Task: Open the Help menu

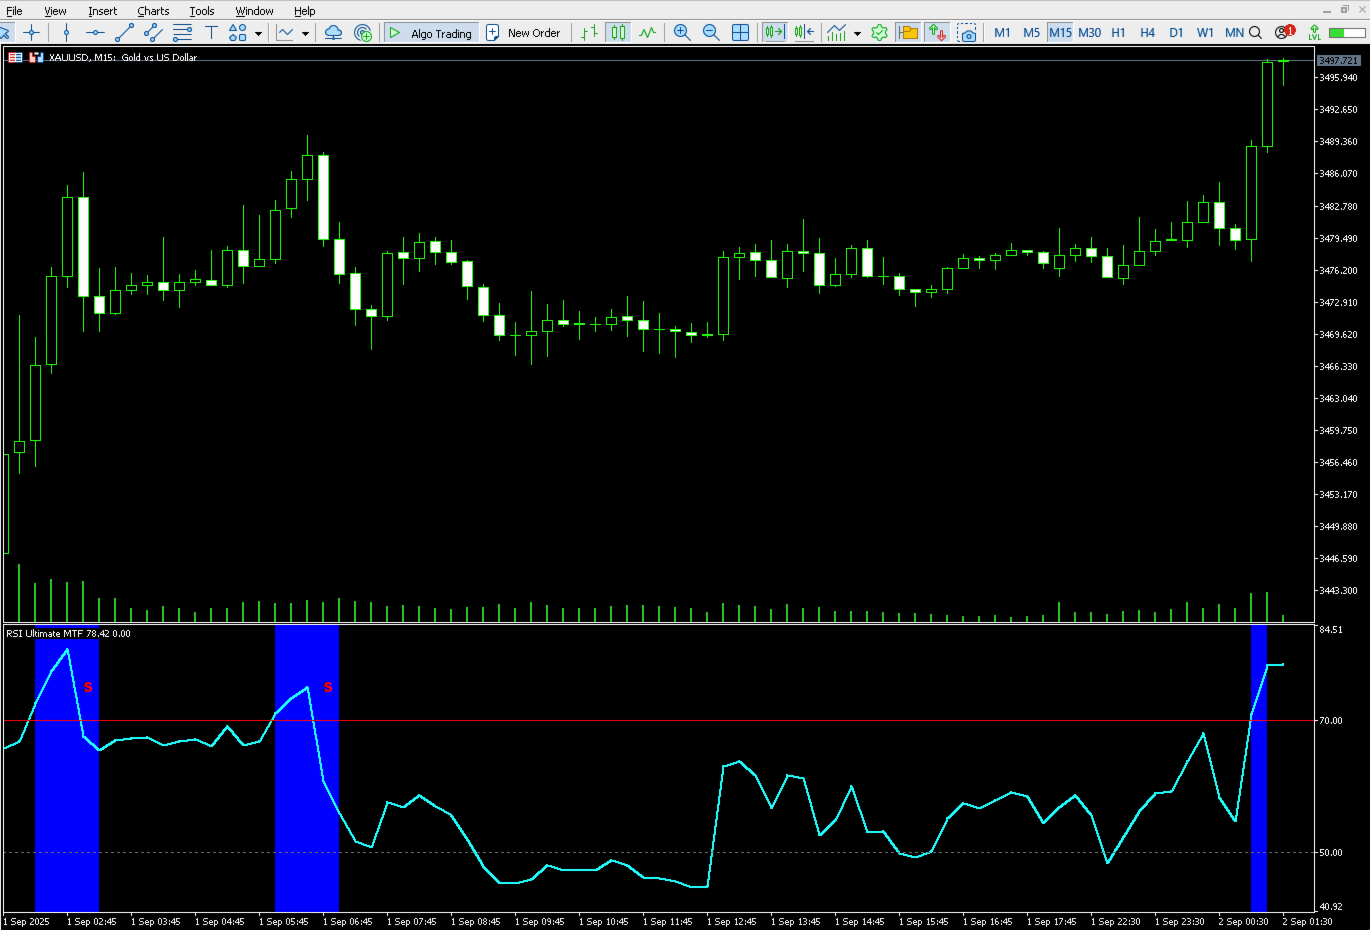Action: pyautogui.click(x=304, y=11)
